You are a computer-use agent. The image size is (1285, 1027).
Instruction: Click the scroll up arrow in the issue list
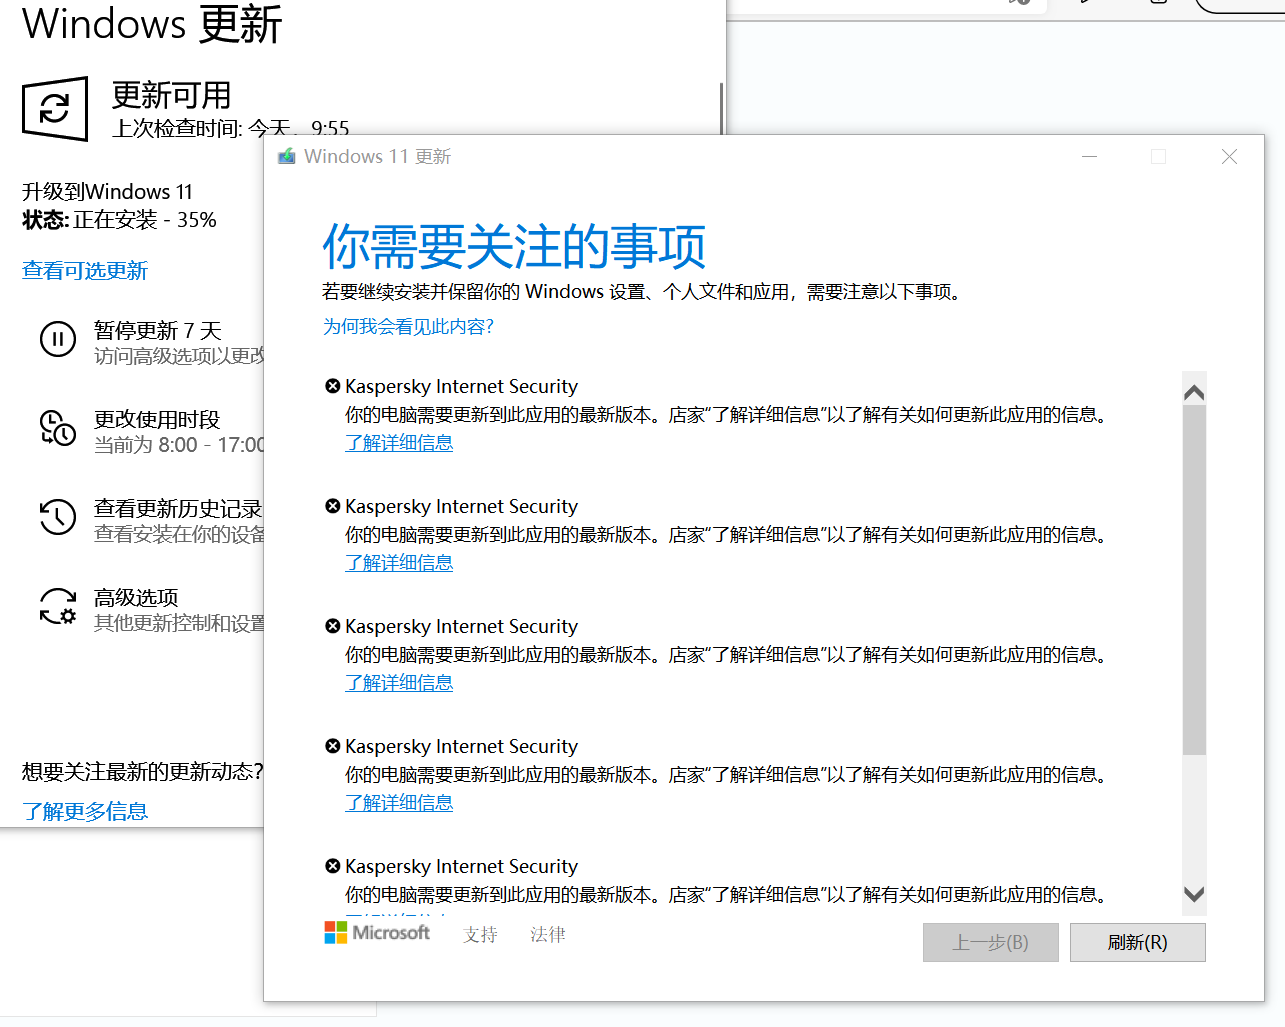pos(1194,393)
